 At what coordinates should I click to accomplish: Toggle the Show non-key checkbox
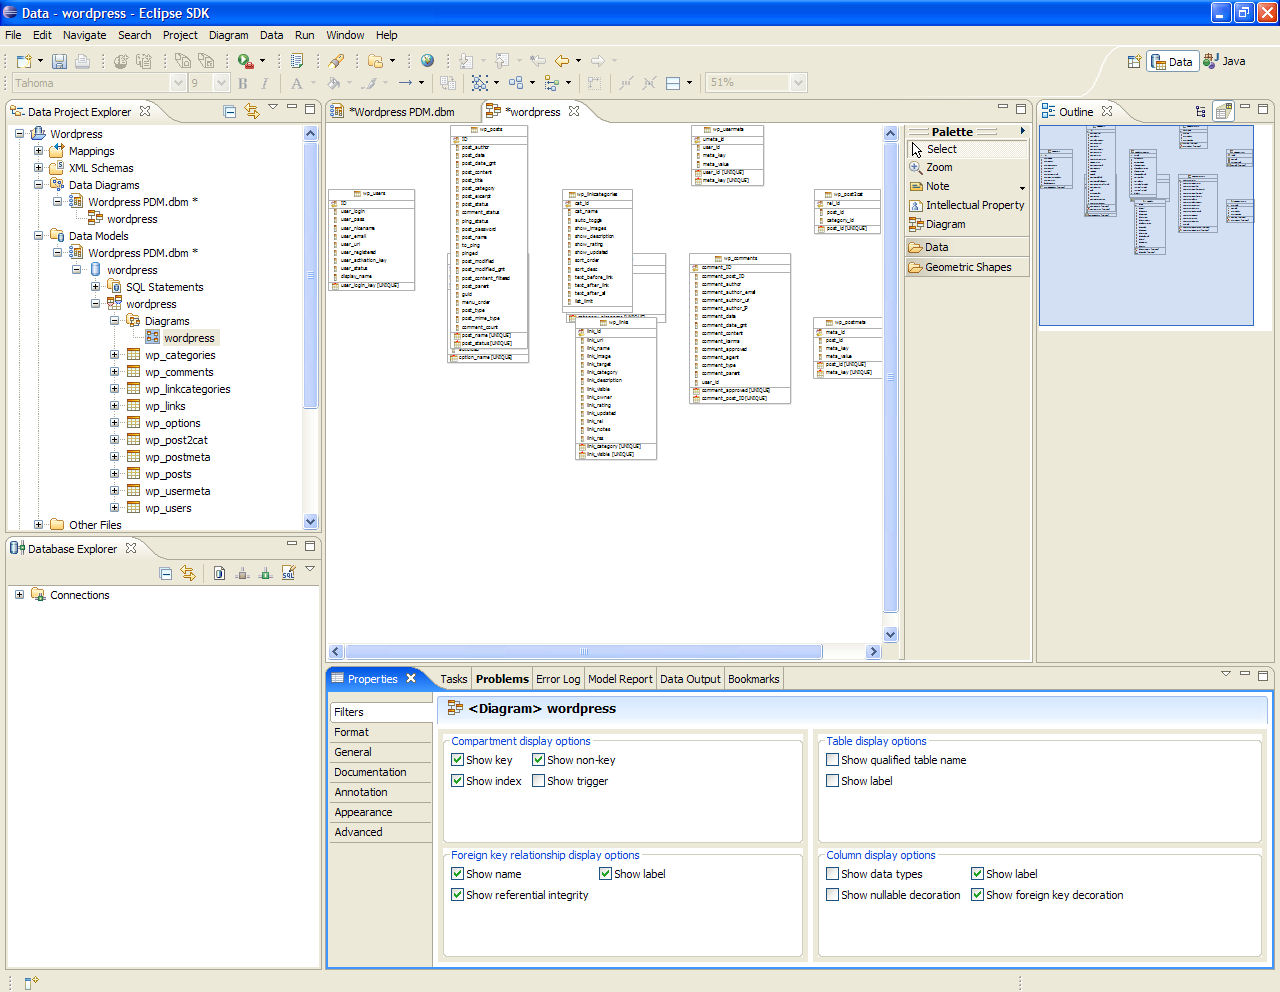[x=539, y=760]
